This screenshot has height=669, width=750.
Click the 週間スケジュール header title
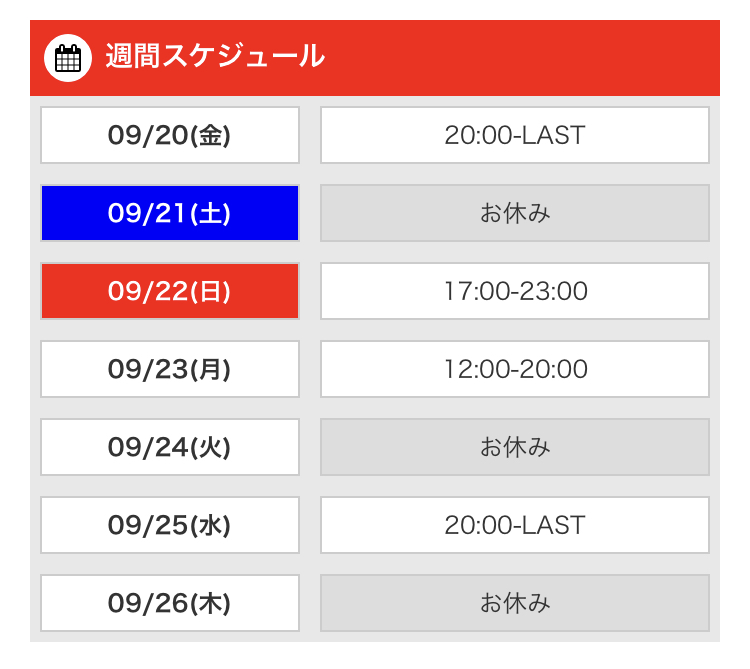[x=215, y=56]
